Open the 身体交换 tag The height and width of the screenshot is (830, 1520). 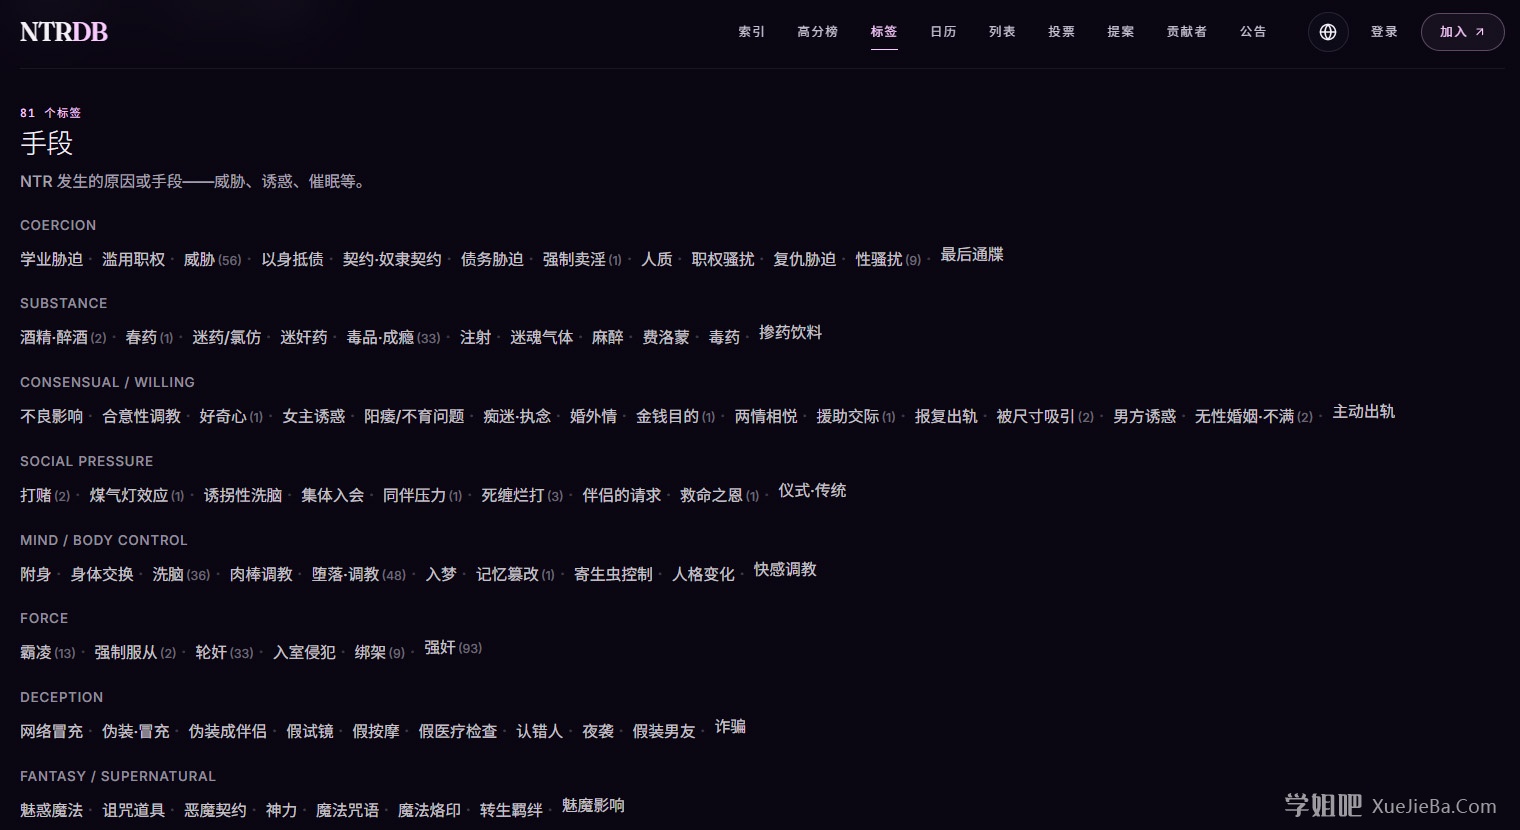pos(102,574)
